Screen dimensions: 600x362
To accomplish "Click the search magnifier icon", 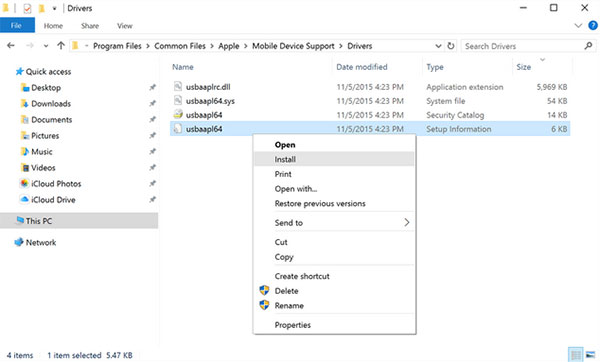I will click(x=588, y=46).
